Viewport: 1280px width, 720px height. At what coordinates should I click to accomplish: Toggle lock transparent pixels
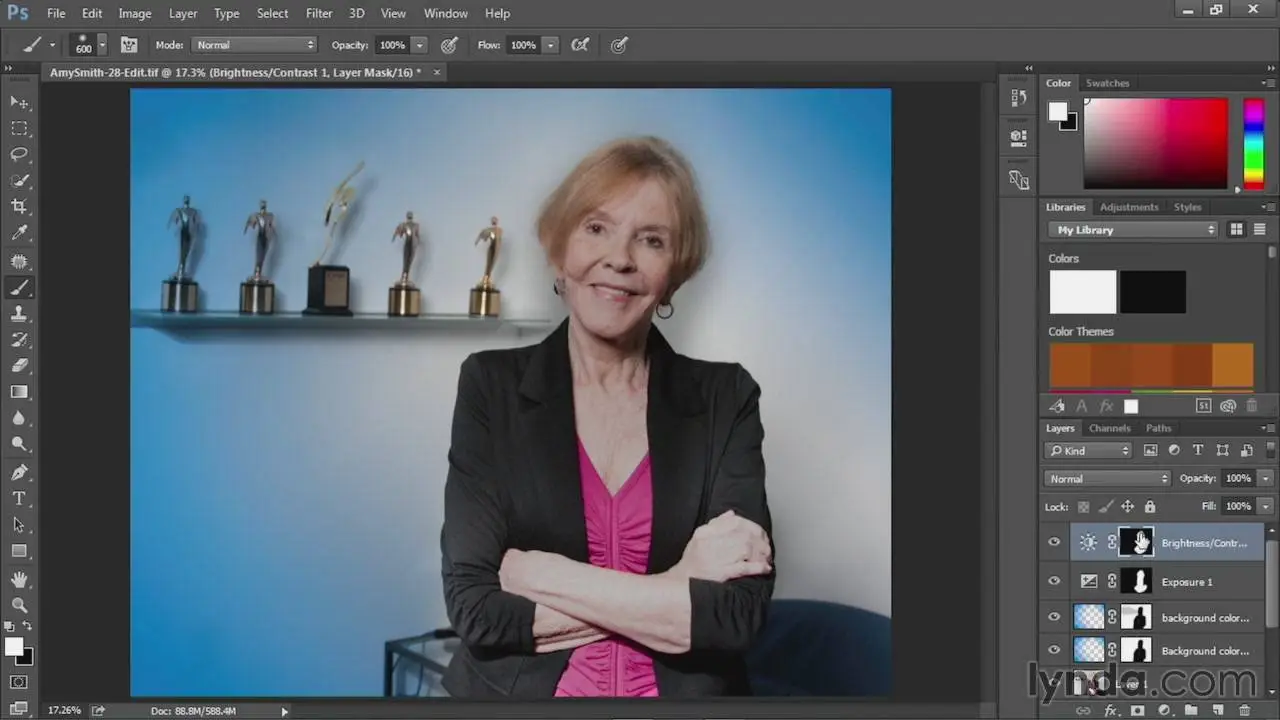pos(1084,507)
